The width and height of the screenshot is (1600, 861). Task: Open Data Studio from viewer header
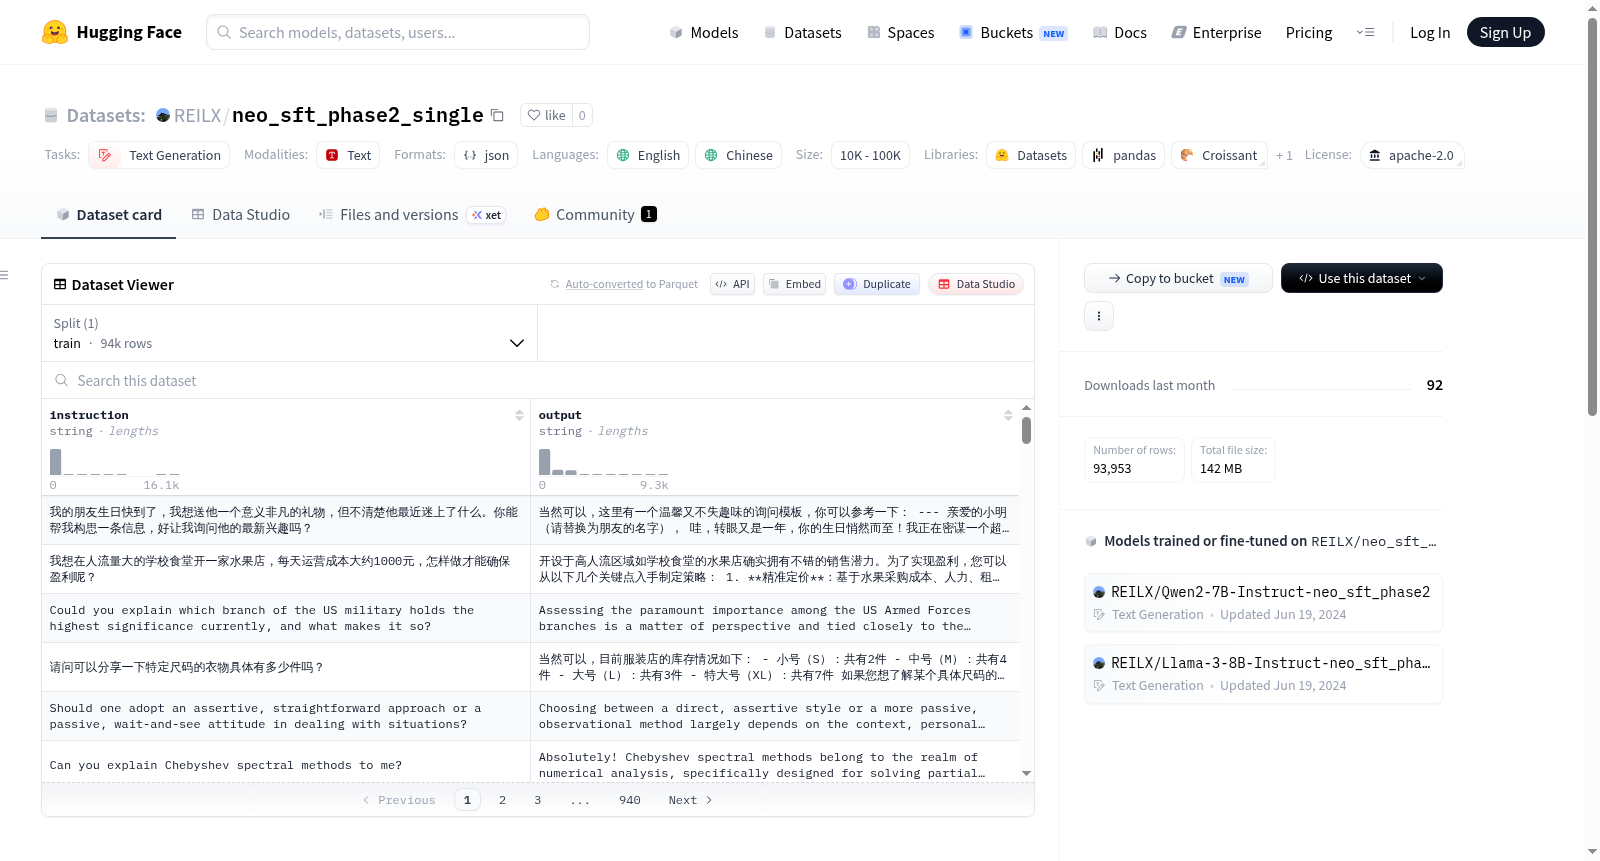click(976, 284)
